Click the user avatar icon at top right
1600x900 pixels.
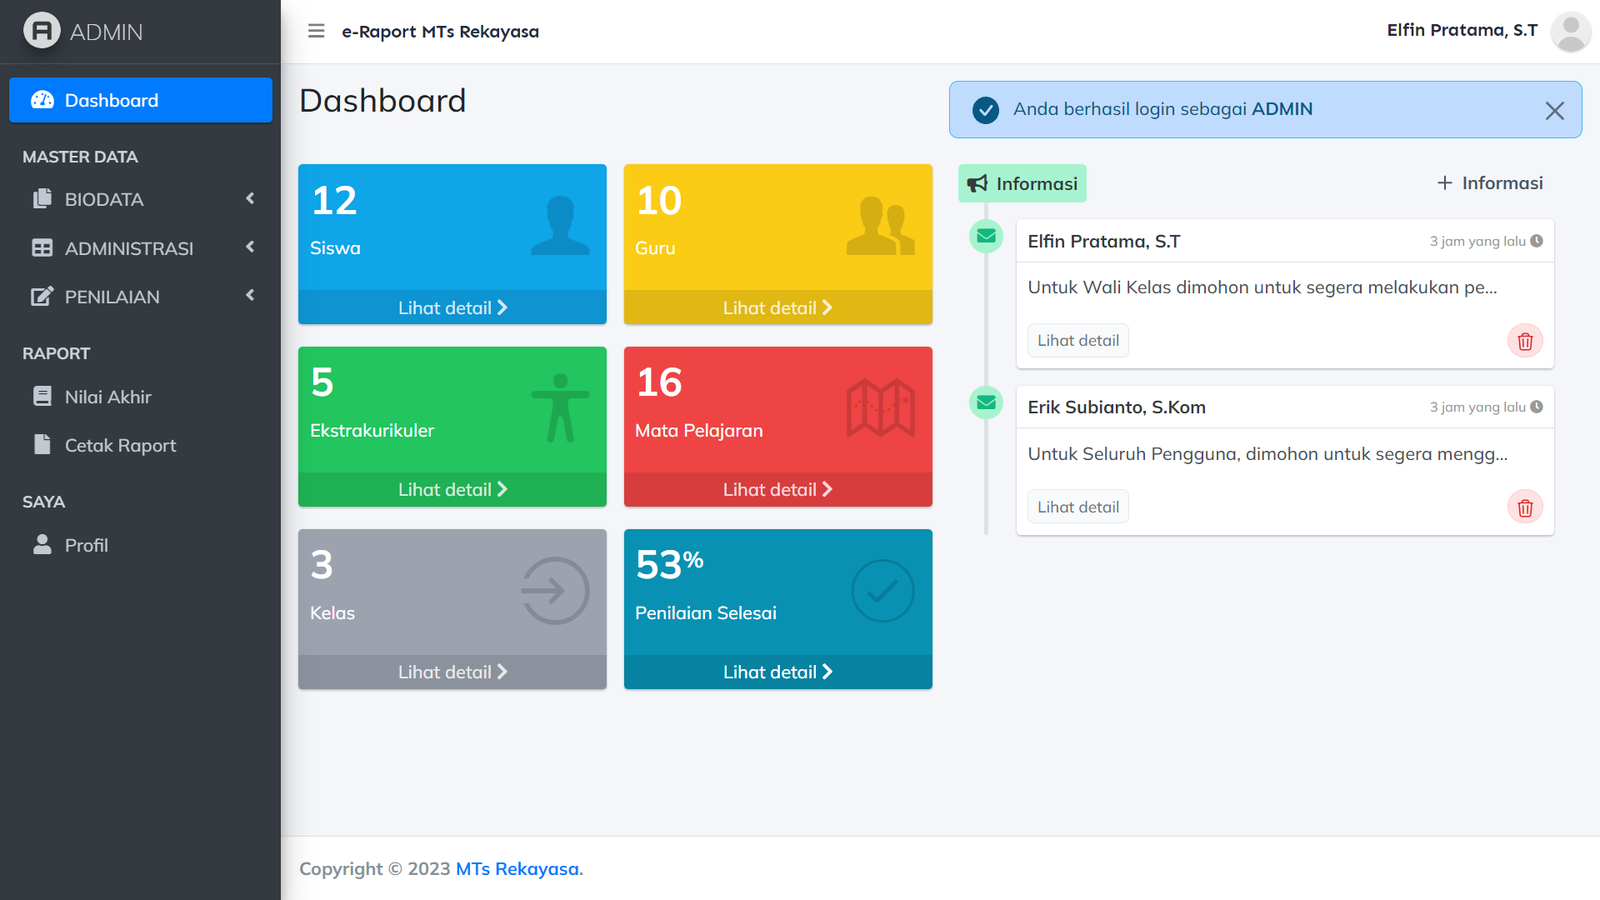1570,31
